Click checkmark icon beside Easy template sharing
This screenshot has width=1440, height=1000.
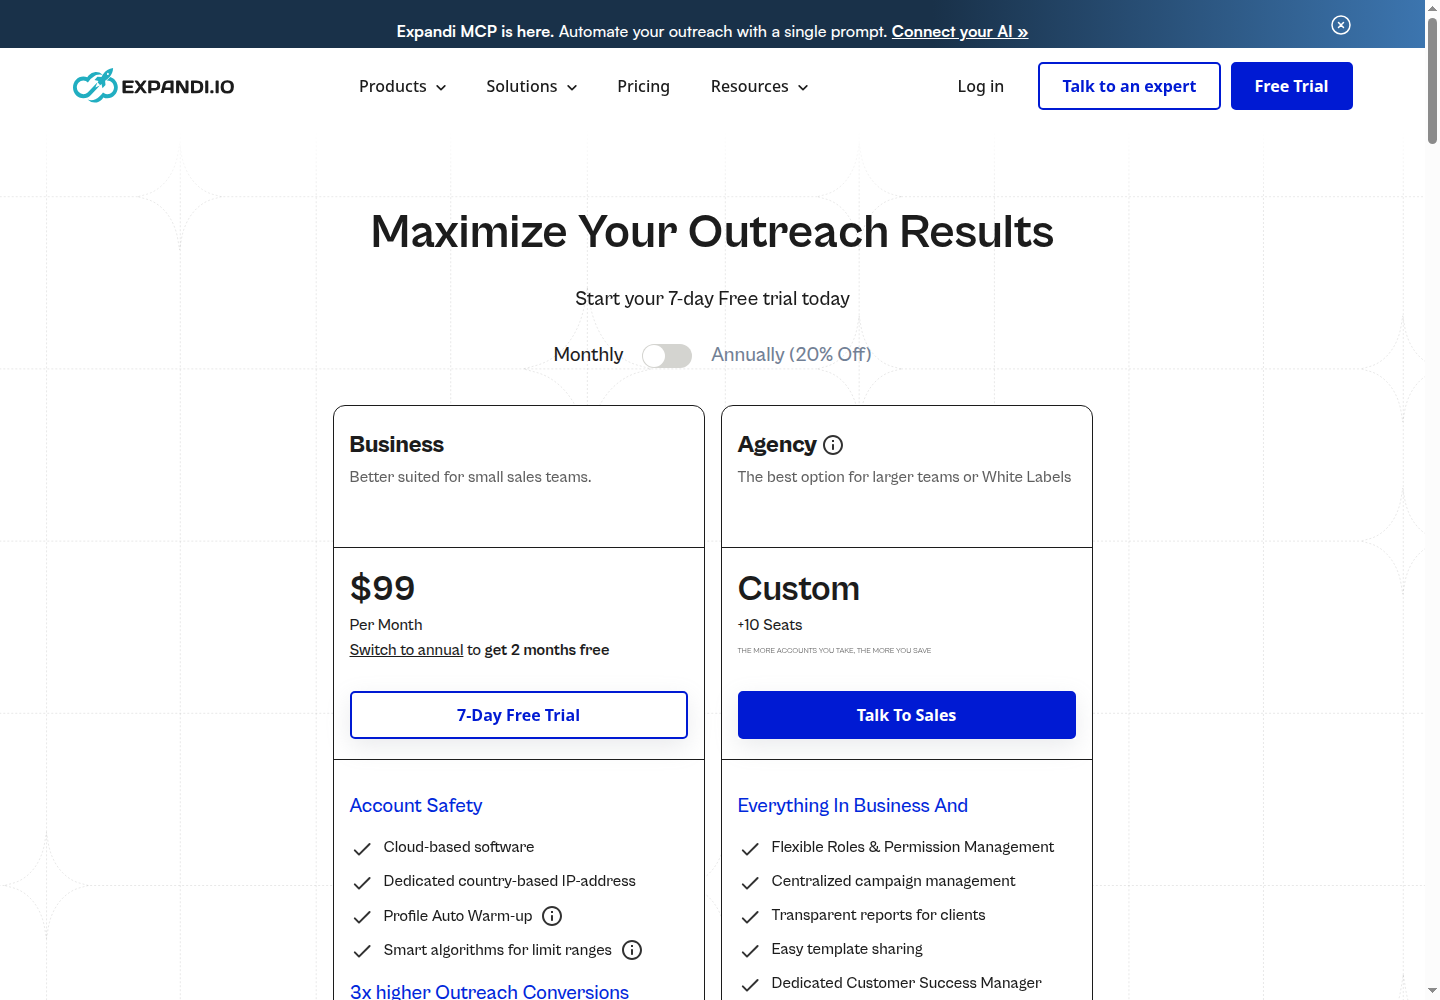[750, 951]
